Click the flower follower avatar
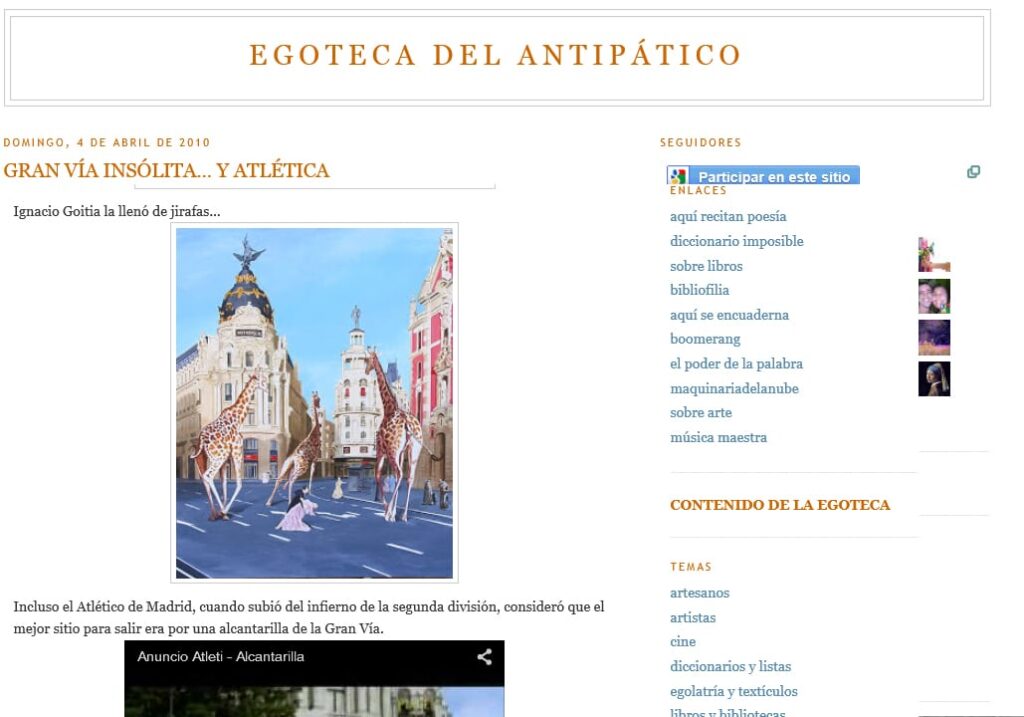The height and width of the screenshot is (717, 1024). click(x=934, y=255)
